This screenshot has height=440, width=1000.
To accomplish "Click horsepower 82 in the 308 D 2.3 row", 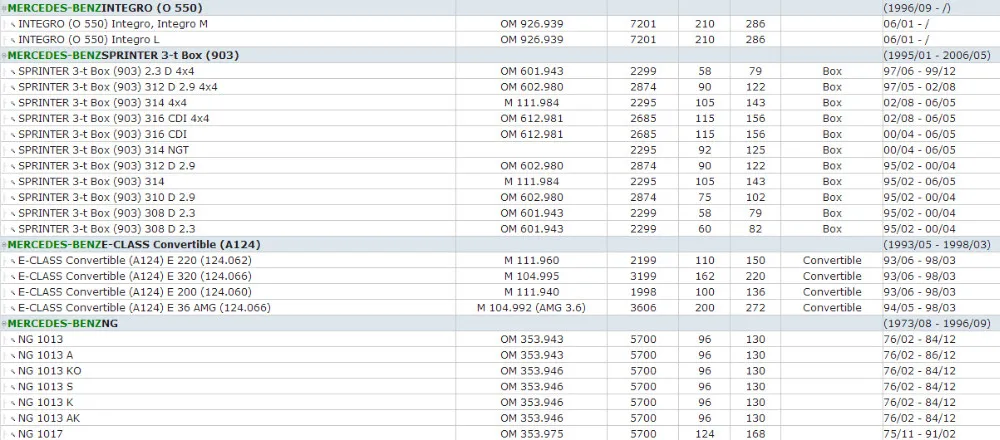I will [756, 229].
